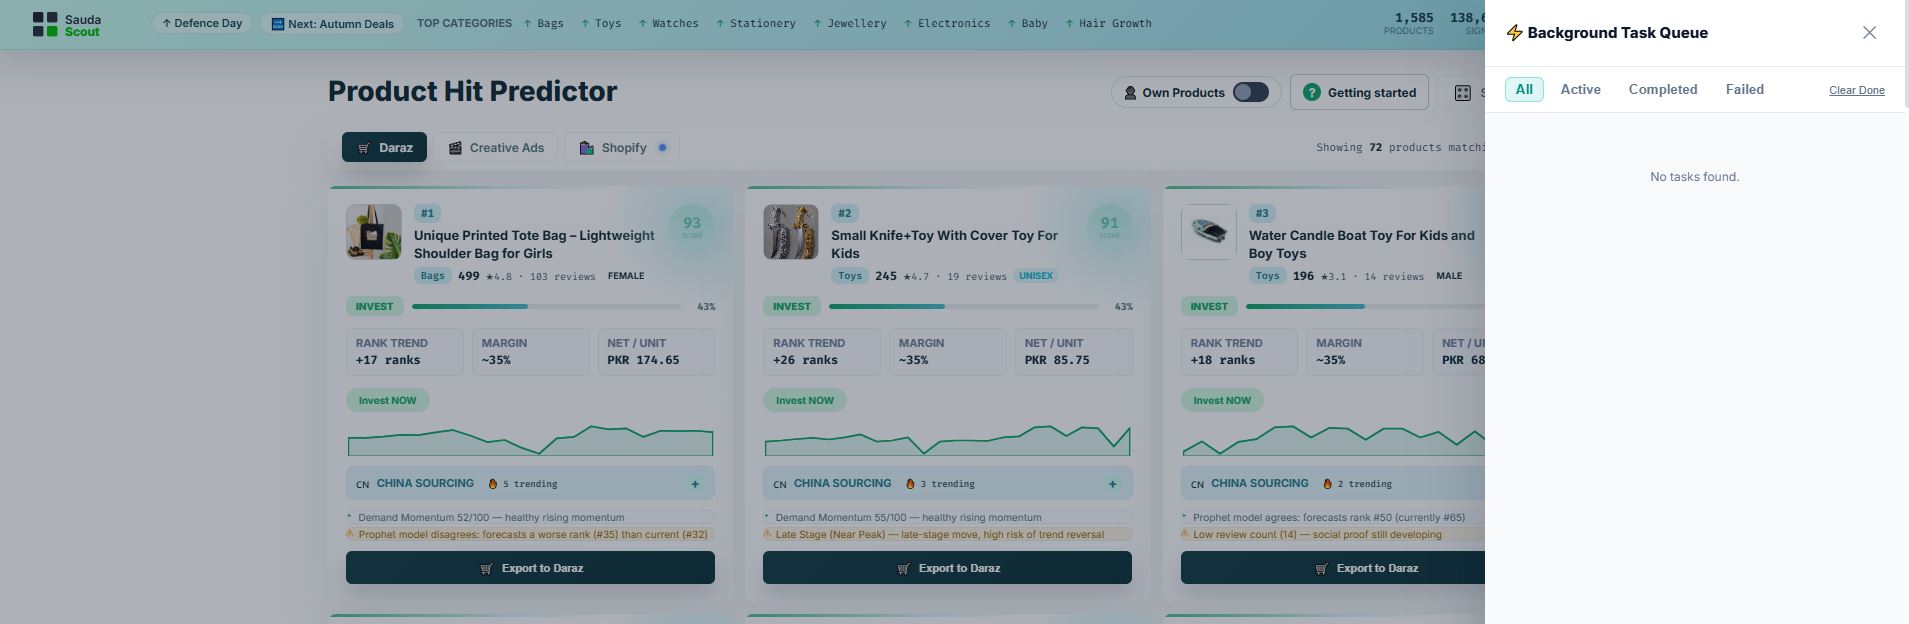Export the Tote Bag to Daraz
1909x624 pixels.
[530, 568]
